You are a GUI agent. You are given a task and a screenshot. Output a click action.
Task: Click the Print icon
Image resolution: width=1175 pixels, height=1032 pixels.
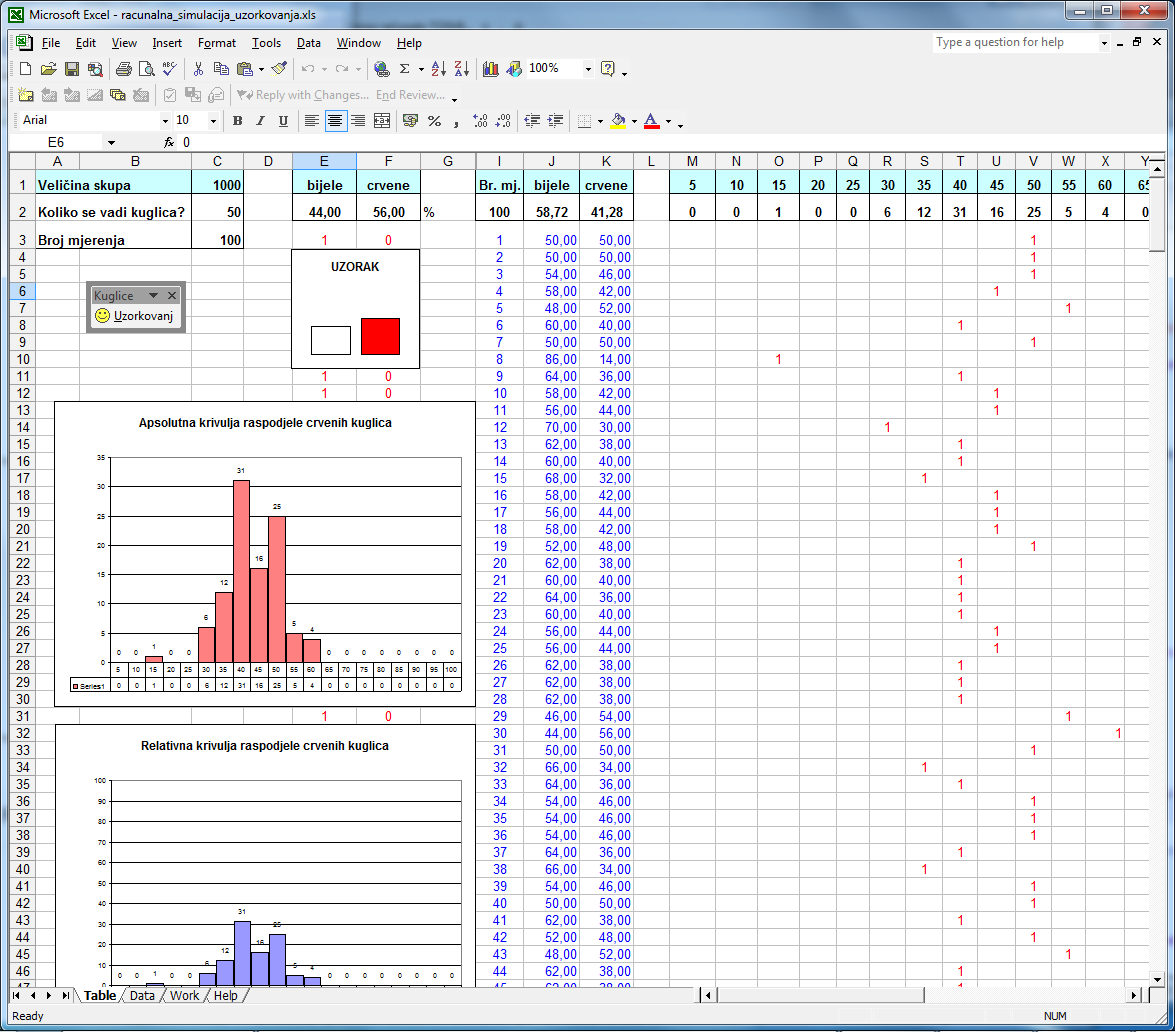(x=124, y=69)
